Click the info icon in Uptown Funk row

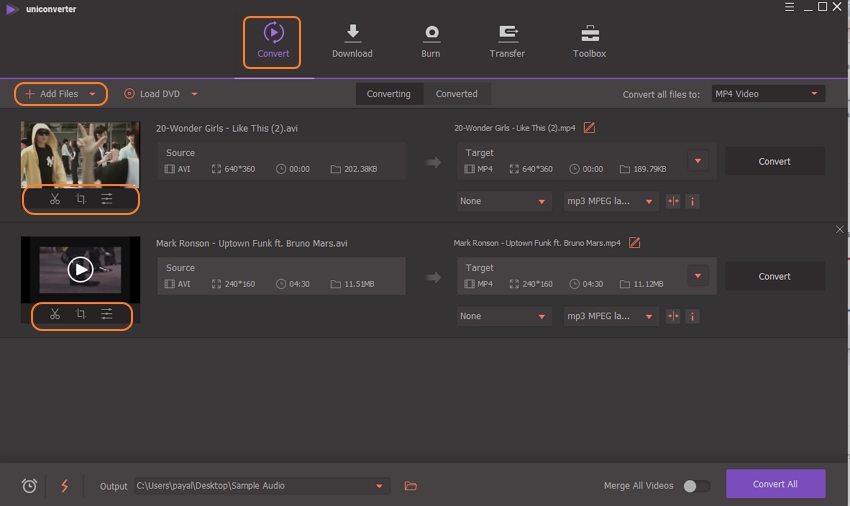pos(692,316)
